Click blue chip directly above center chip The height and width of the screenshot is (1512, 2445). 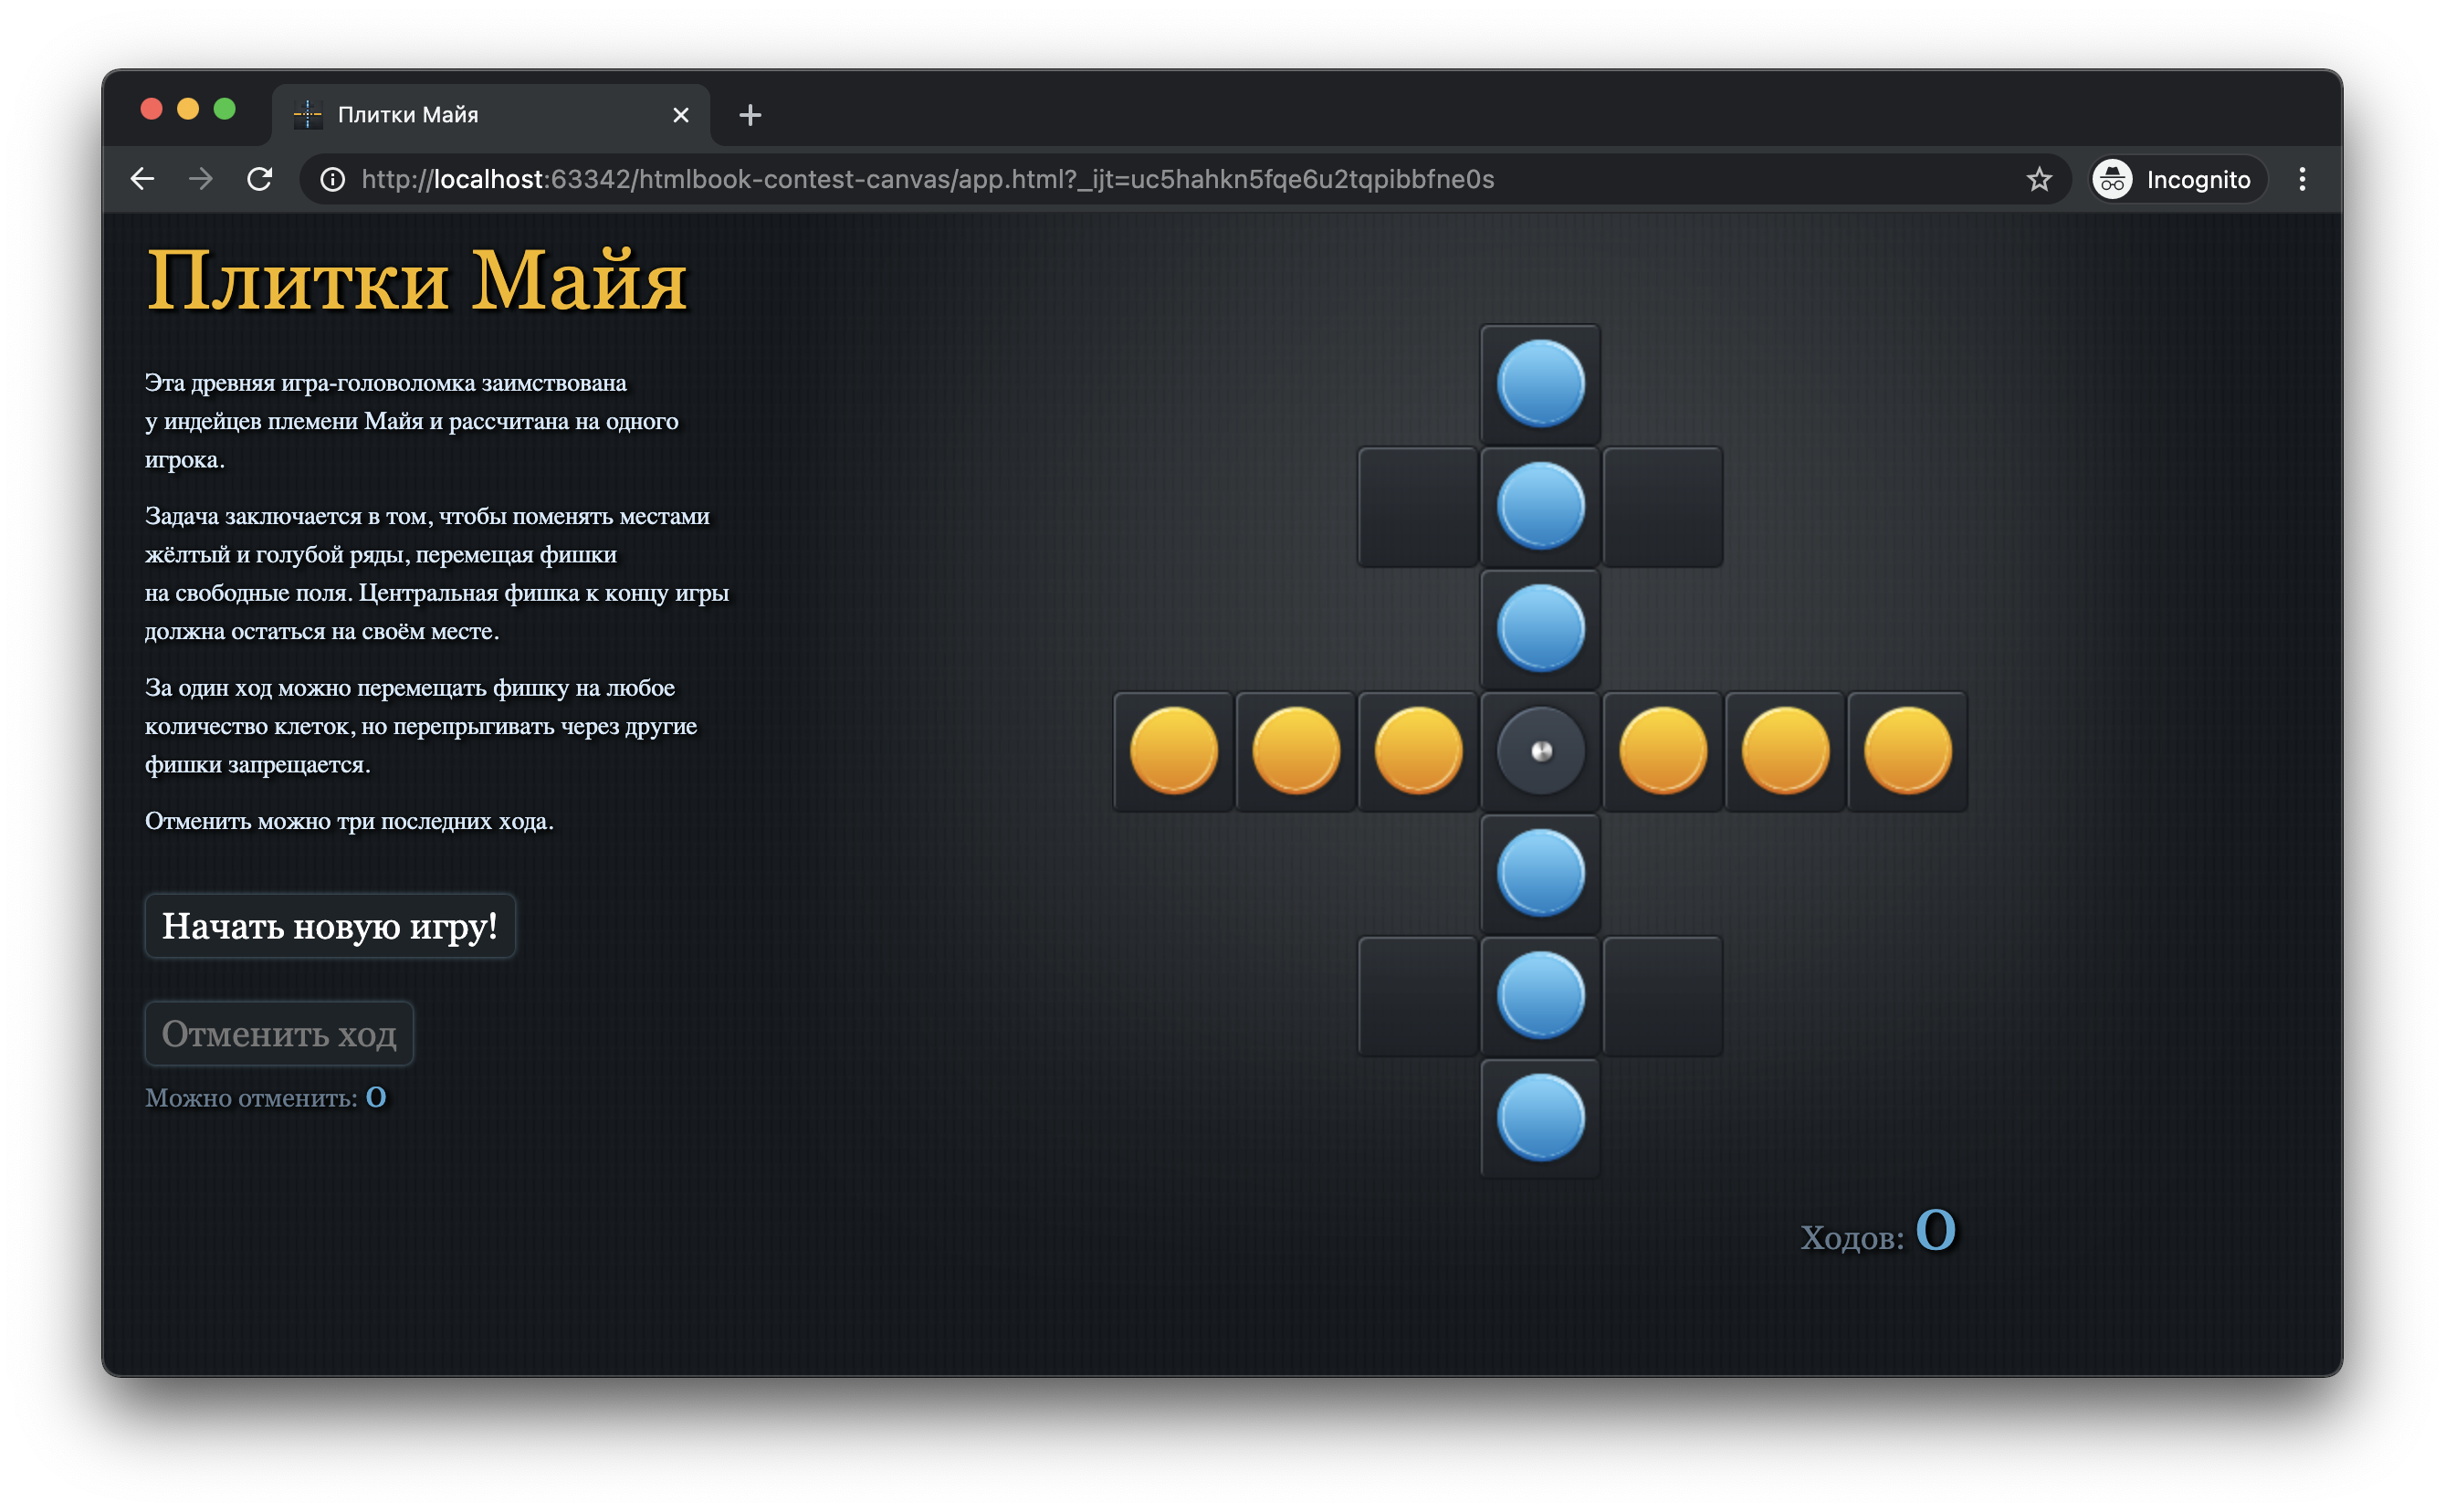[x=1540, y=629]
